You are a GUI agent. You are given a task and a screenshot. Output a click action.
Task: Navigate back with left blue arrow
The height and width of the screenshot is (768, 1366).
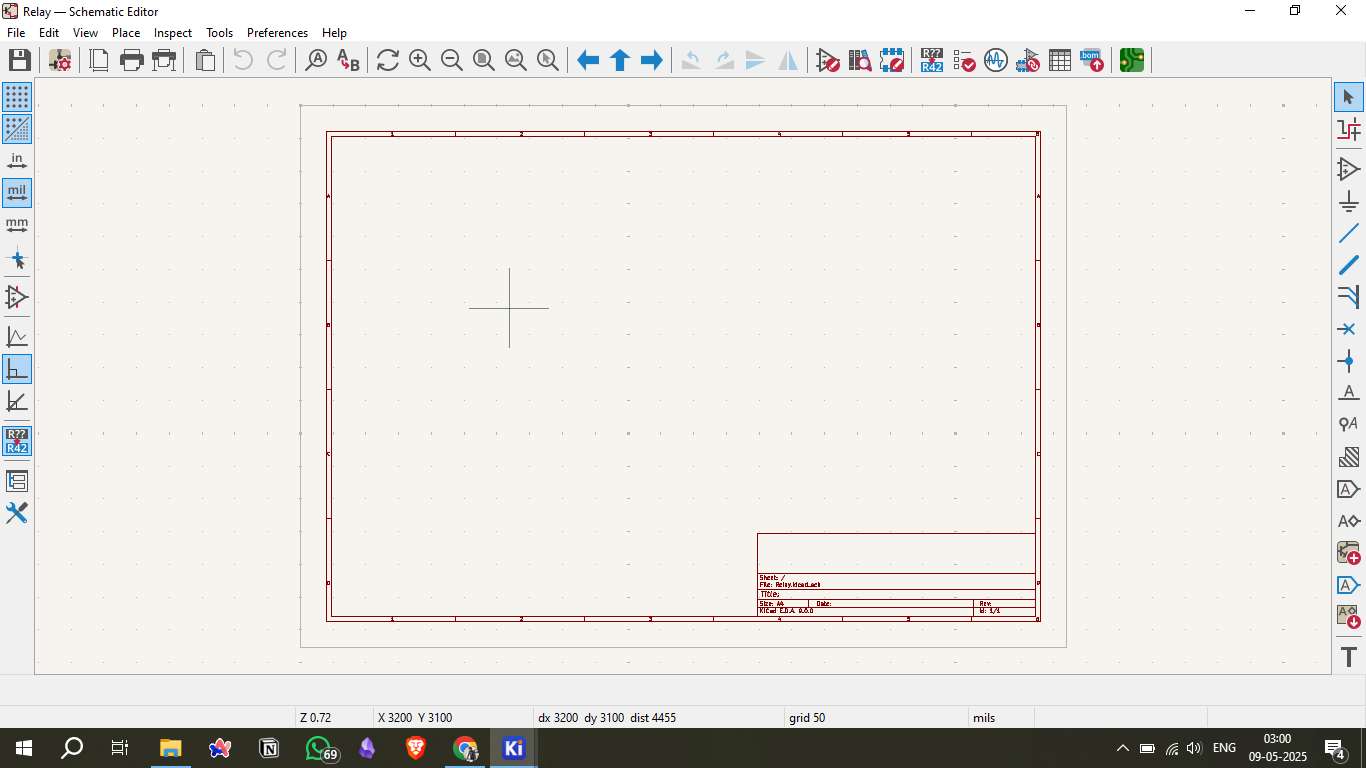[588, 60]
